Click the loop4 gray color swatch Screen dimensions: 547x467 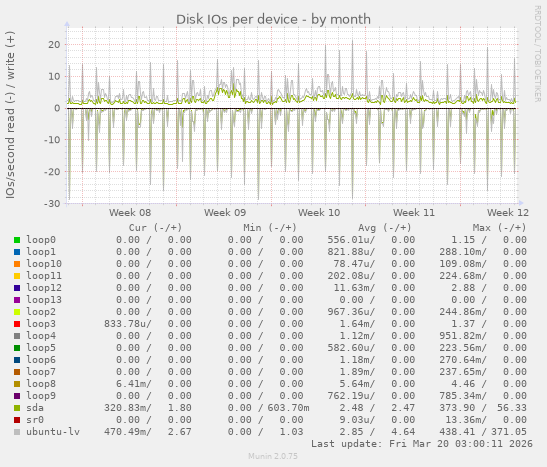click(x=17, y=336)
